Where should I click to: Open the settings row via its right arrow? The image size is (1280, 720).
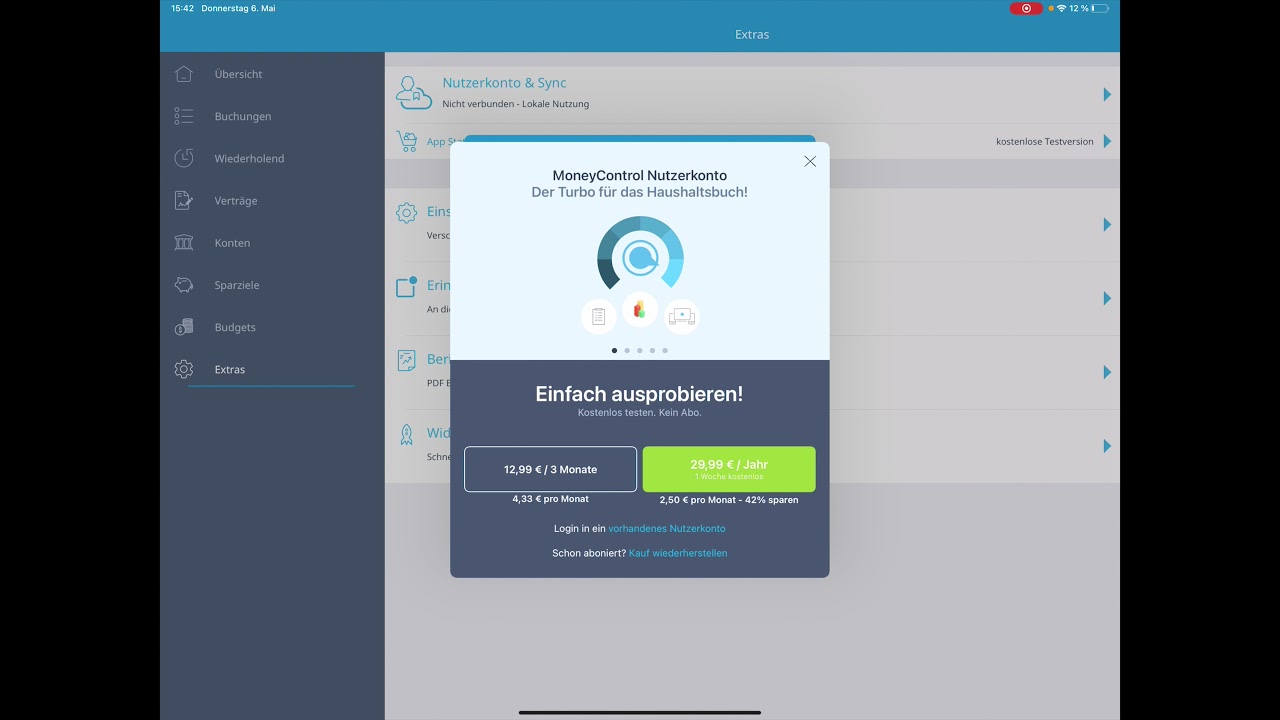click(1107, 224)
